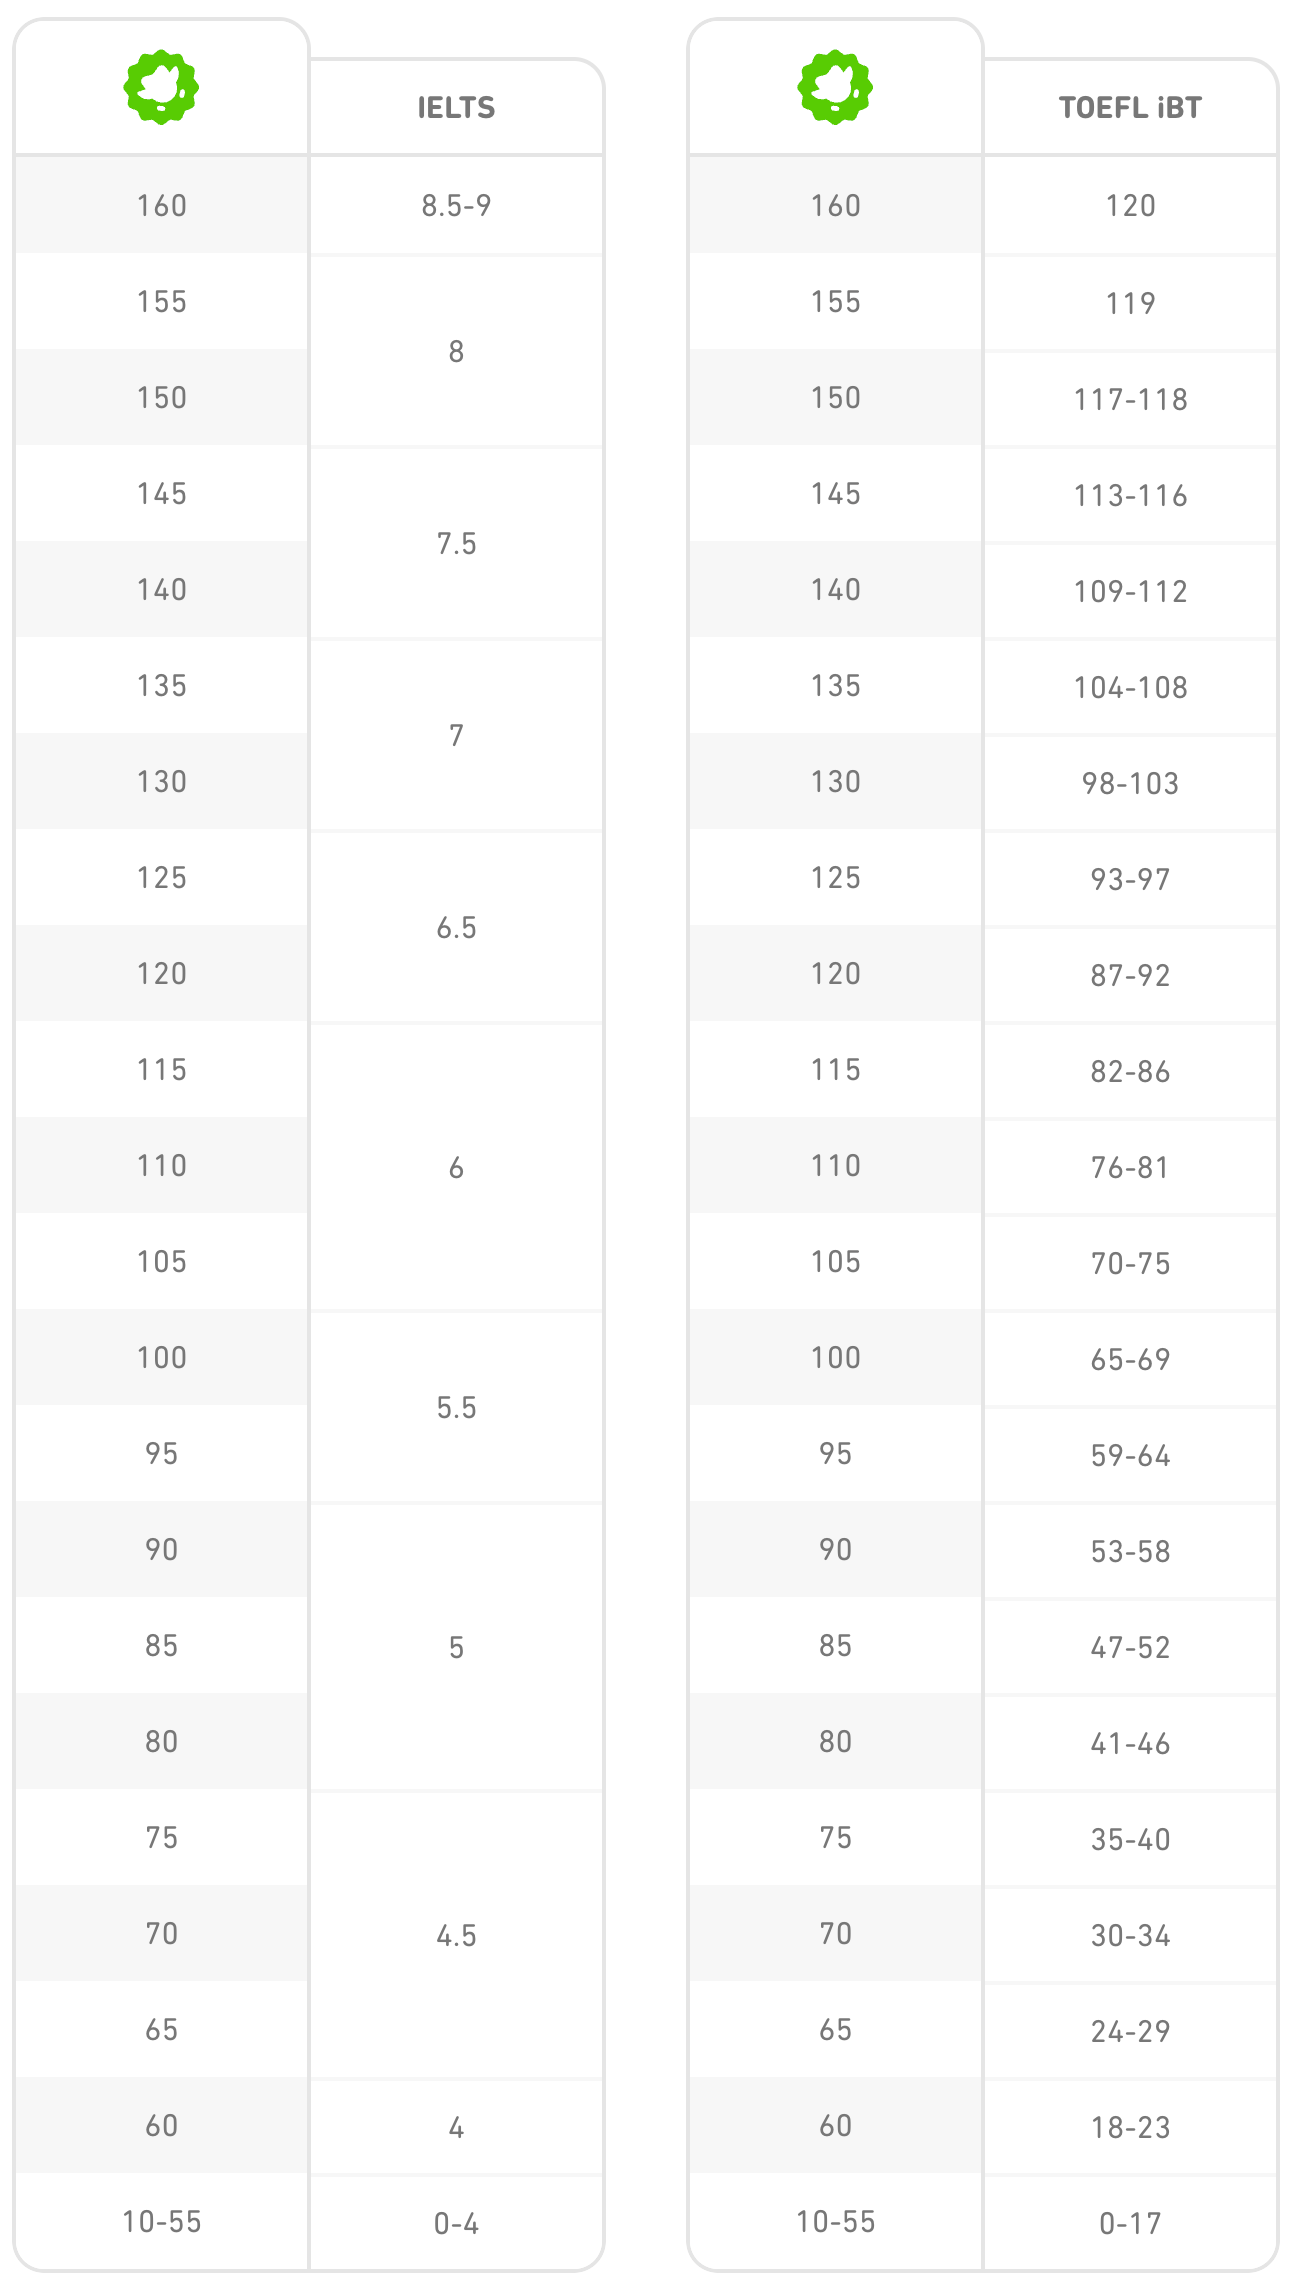Click the IELTS 7.5 band cell
This screenshot has height=2279, width=1296.
pyautogui.click(x=456, y=544)
